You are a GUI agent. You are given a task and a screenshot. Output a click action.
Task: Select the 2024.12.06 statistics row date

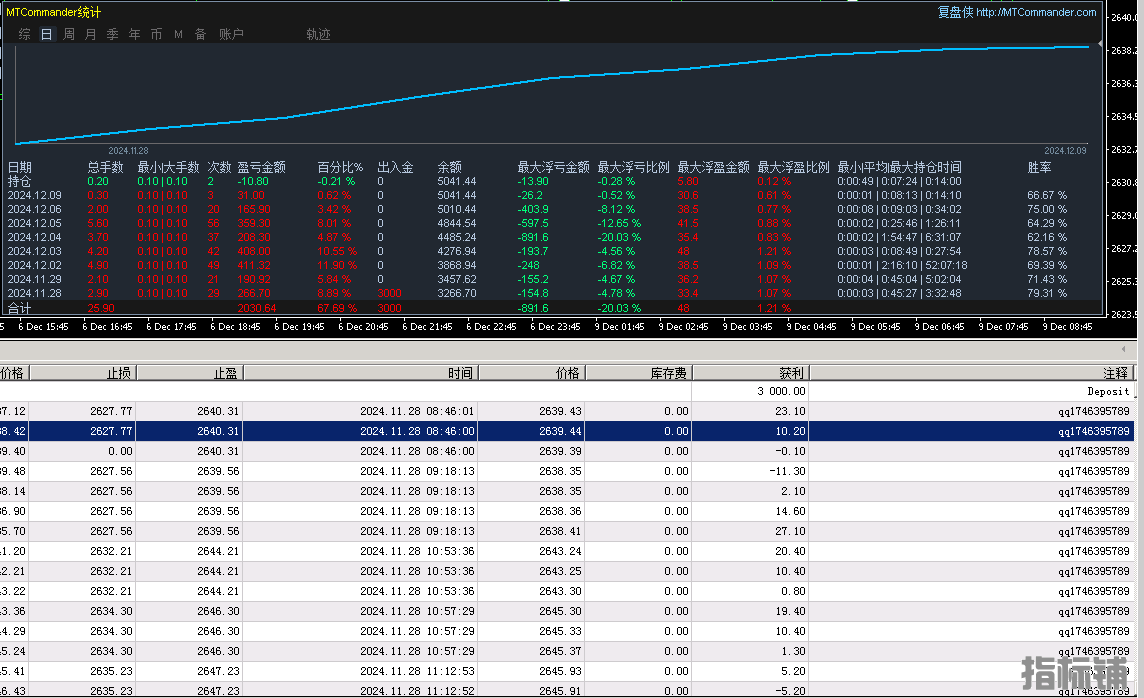(x=34, y=209)
